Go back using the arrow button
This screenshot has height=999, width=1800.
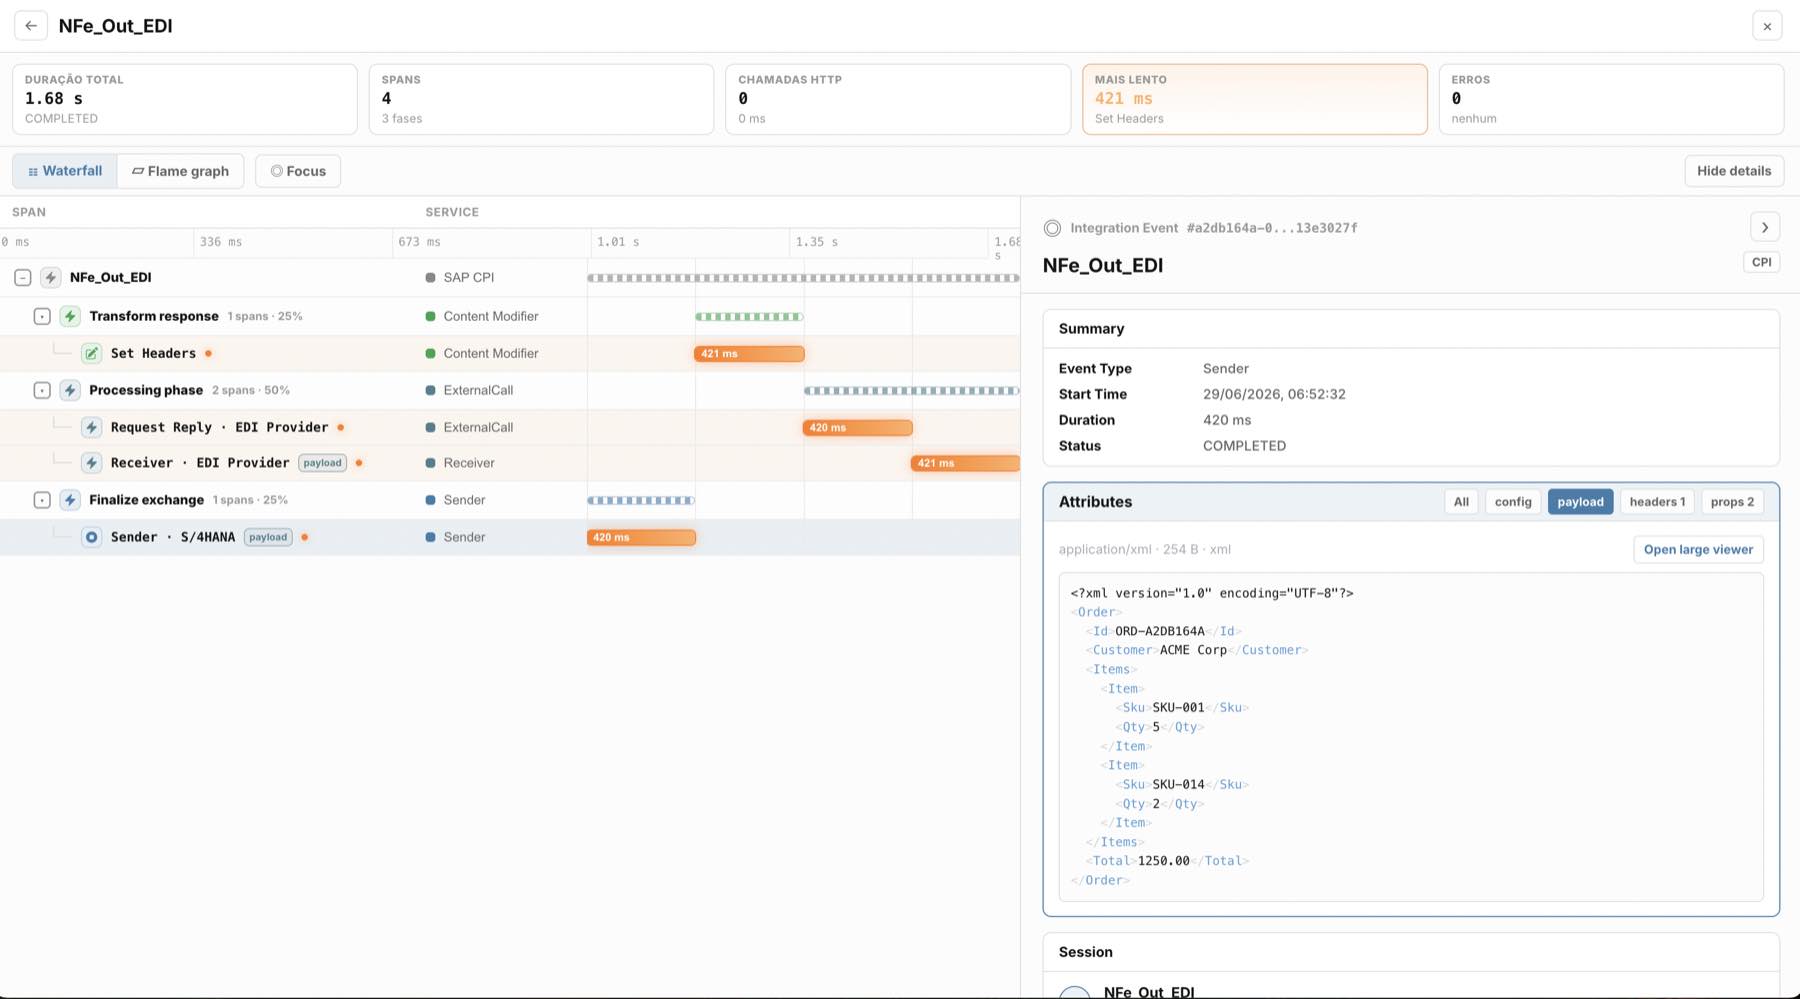31,26
